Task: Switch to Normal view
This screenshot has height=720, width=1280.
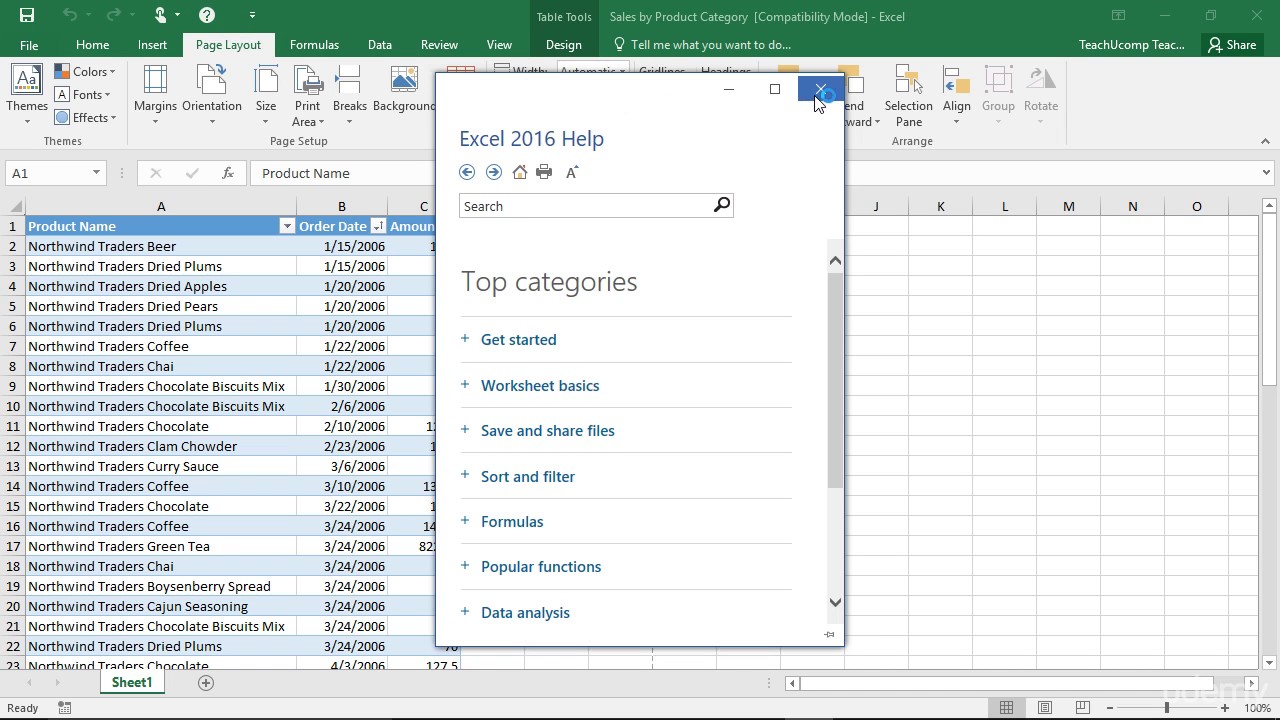Action: pyautogui.click(x=1007, y=708)
